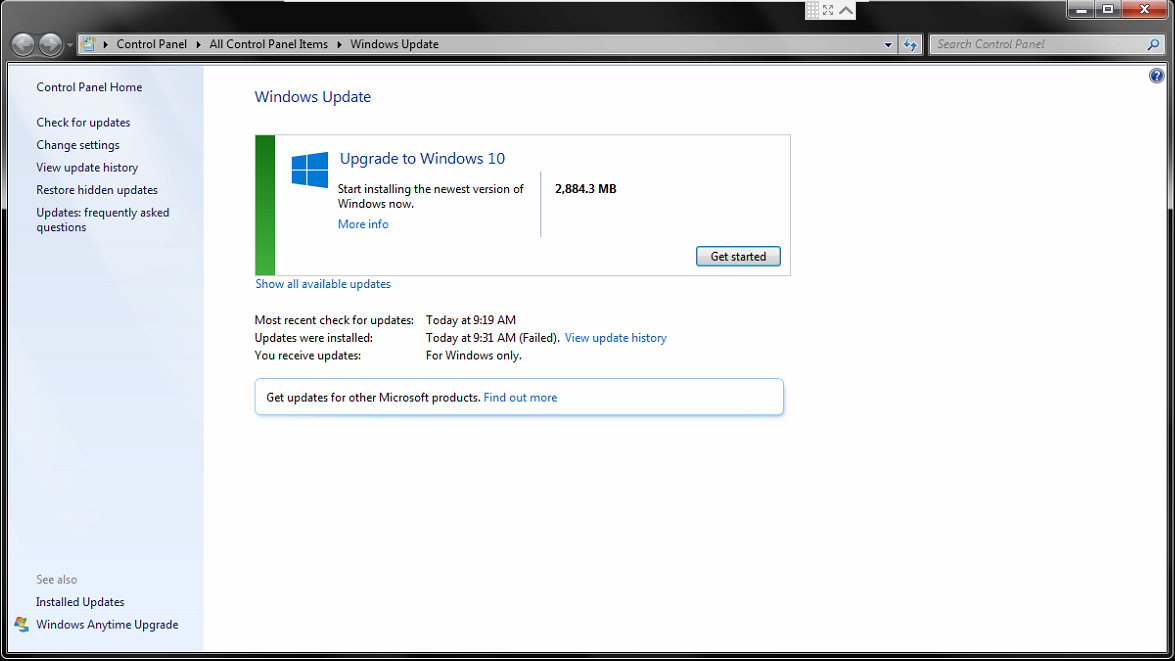Click the Control Panel icon in address bar
The width and height of the screenshot is (1175, 661).
click(88, 44)
